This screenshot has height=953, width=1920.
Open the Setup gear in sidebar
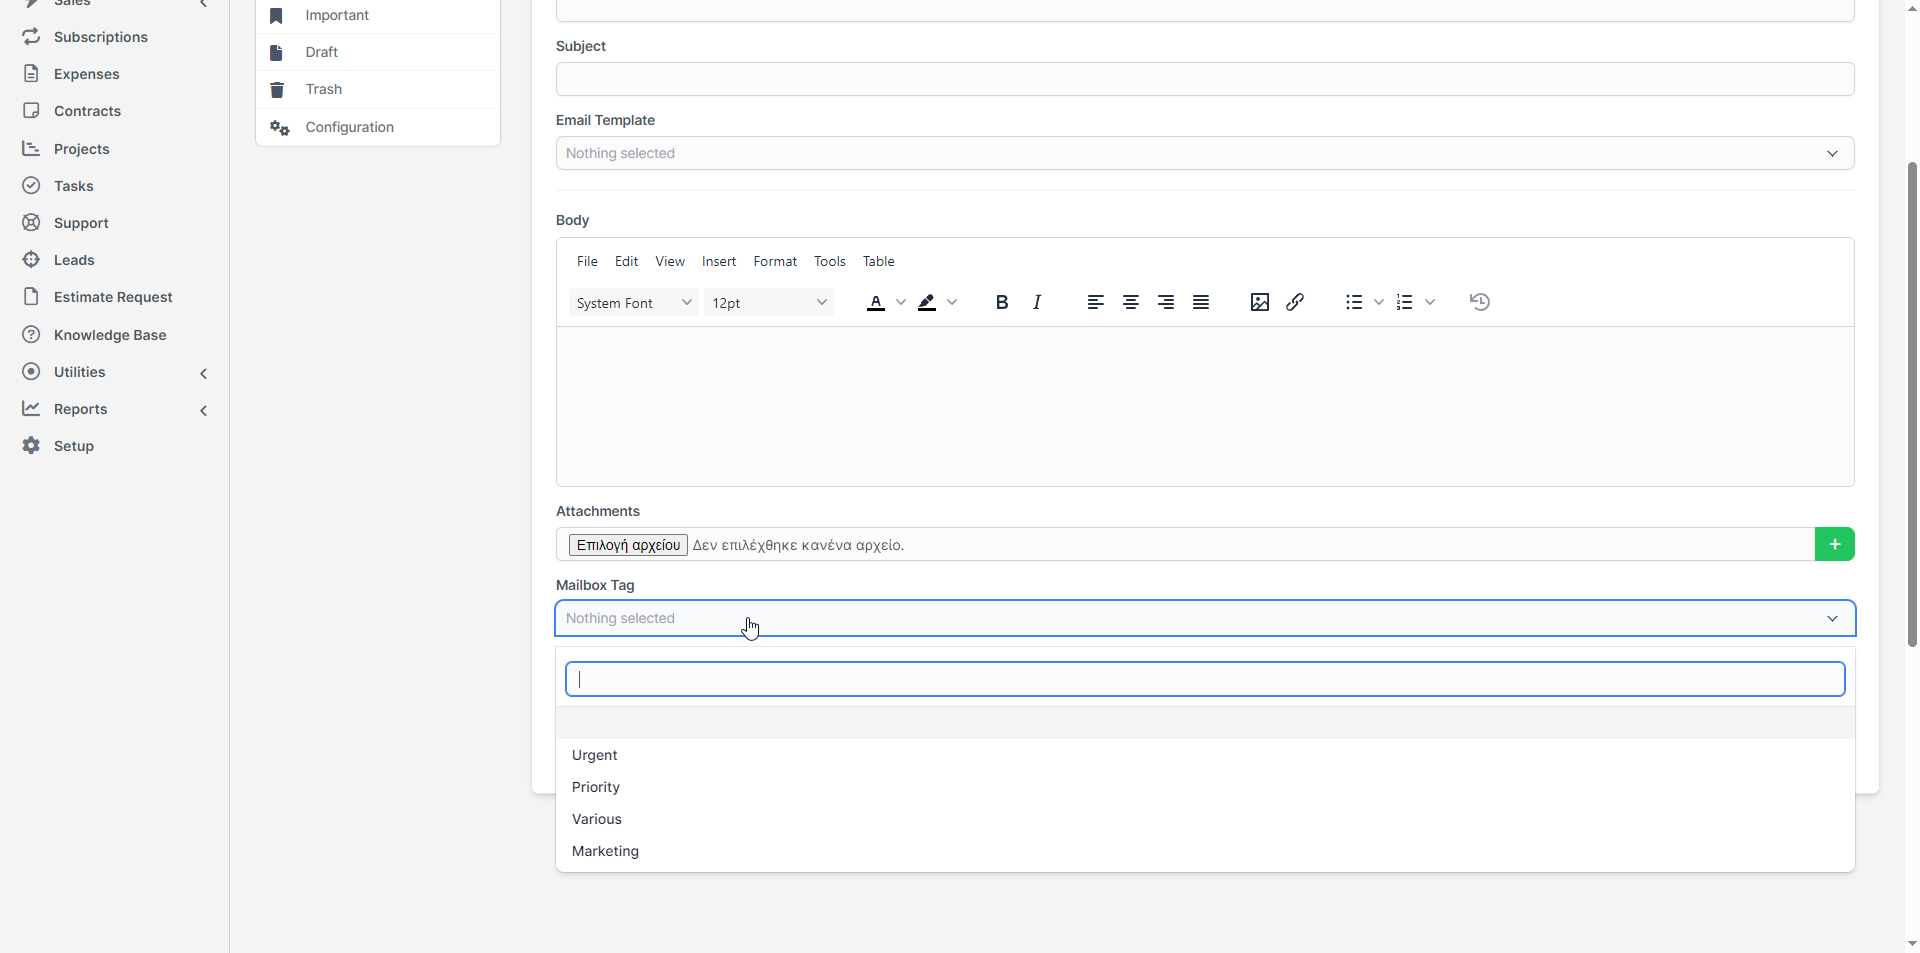(x=31, y=446)
